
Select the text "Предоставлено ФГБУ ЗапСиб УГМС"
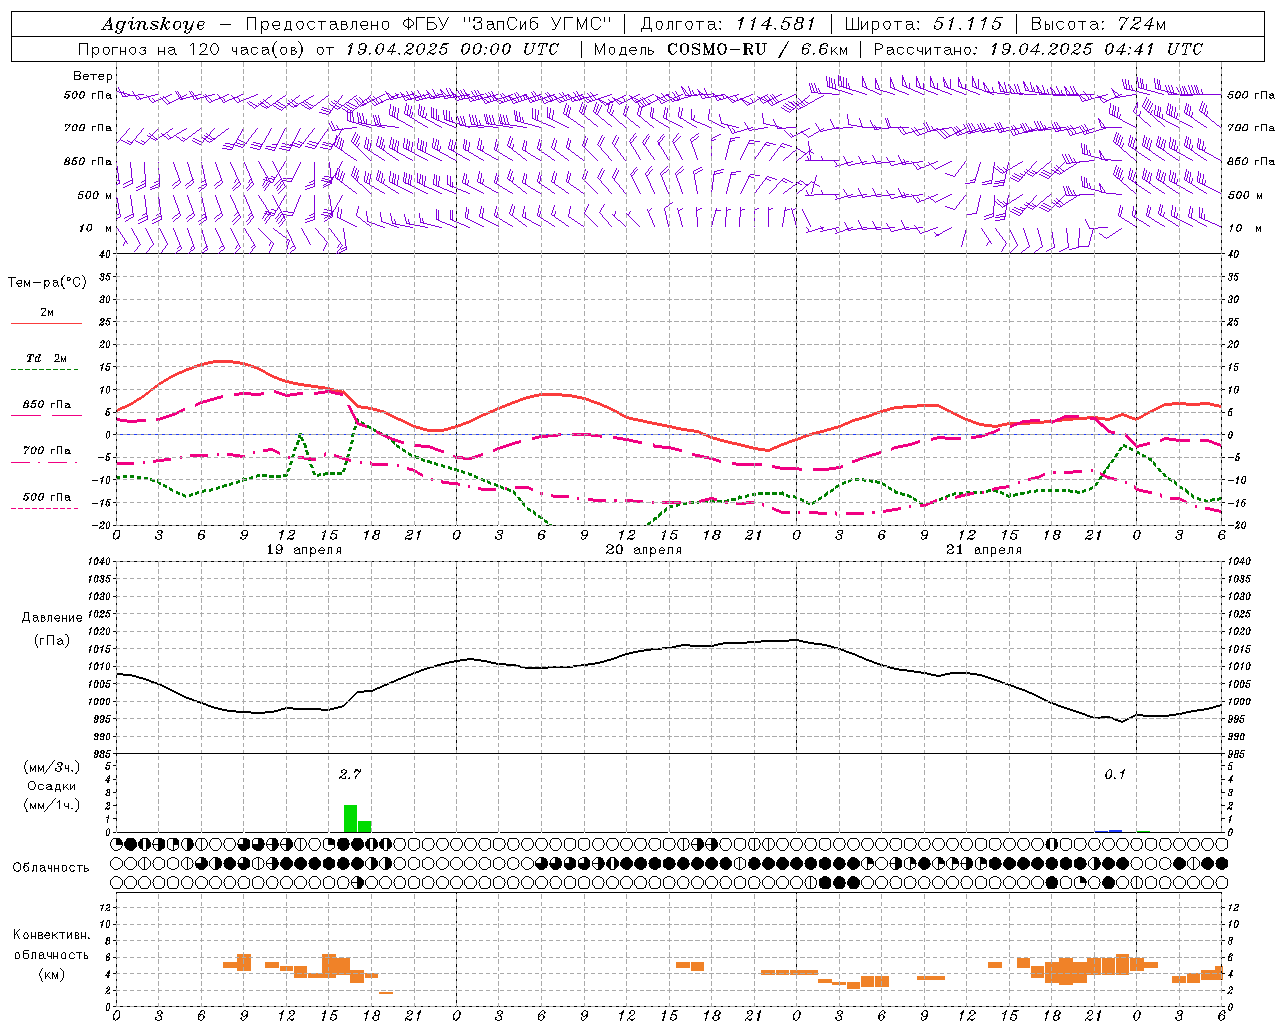click(428, 24)
